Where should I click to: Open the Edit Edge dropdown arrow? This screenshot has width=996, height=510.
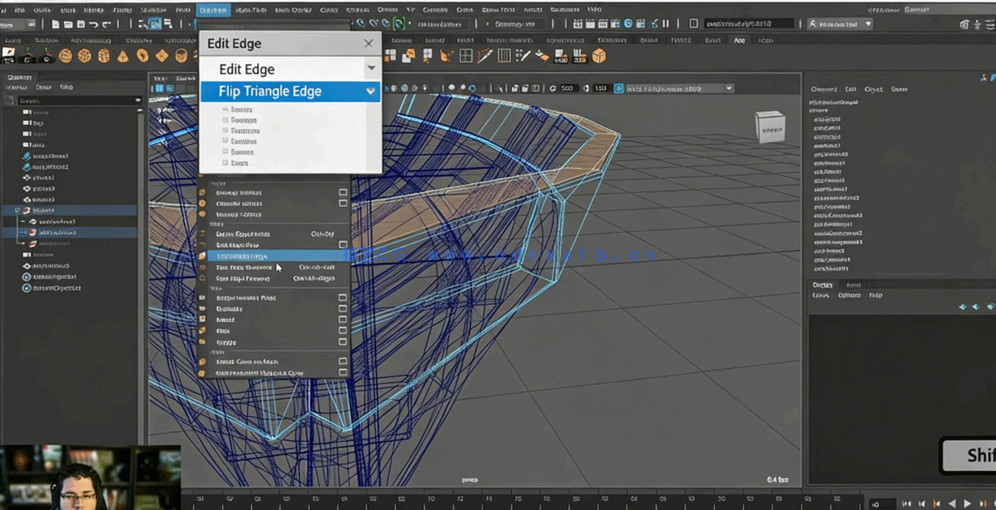click(x=371, y=69)
